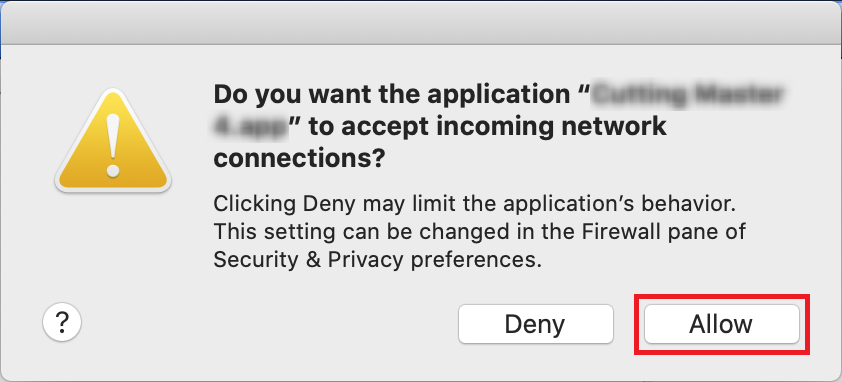This screenshot has width=842, height=382.
Task: Click "Security & Privacy preferences" text
Action: tap(376, 261)
